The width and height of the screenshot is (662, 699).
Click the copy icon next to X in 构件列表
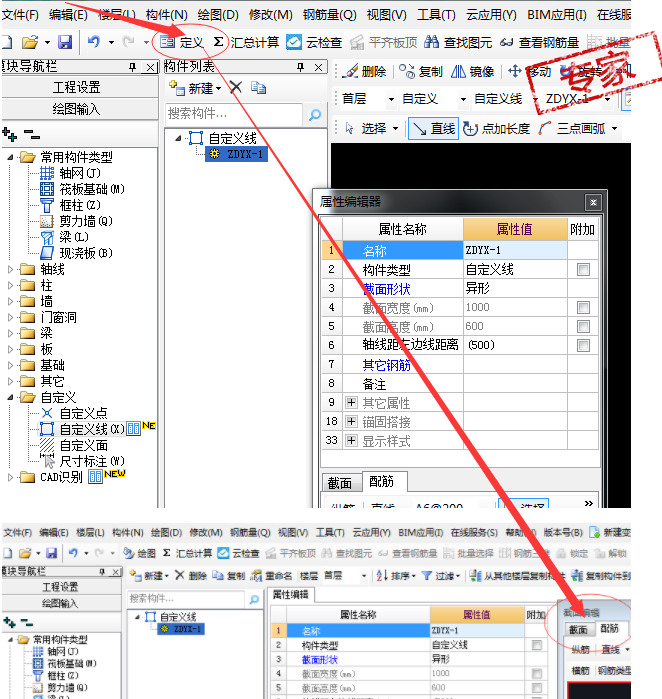coord(258,88)
